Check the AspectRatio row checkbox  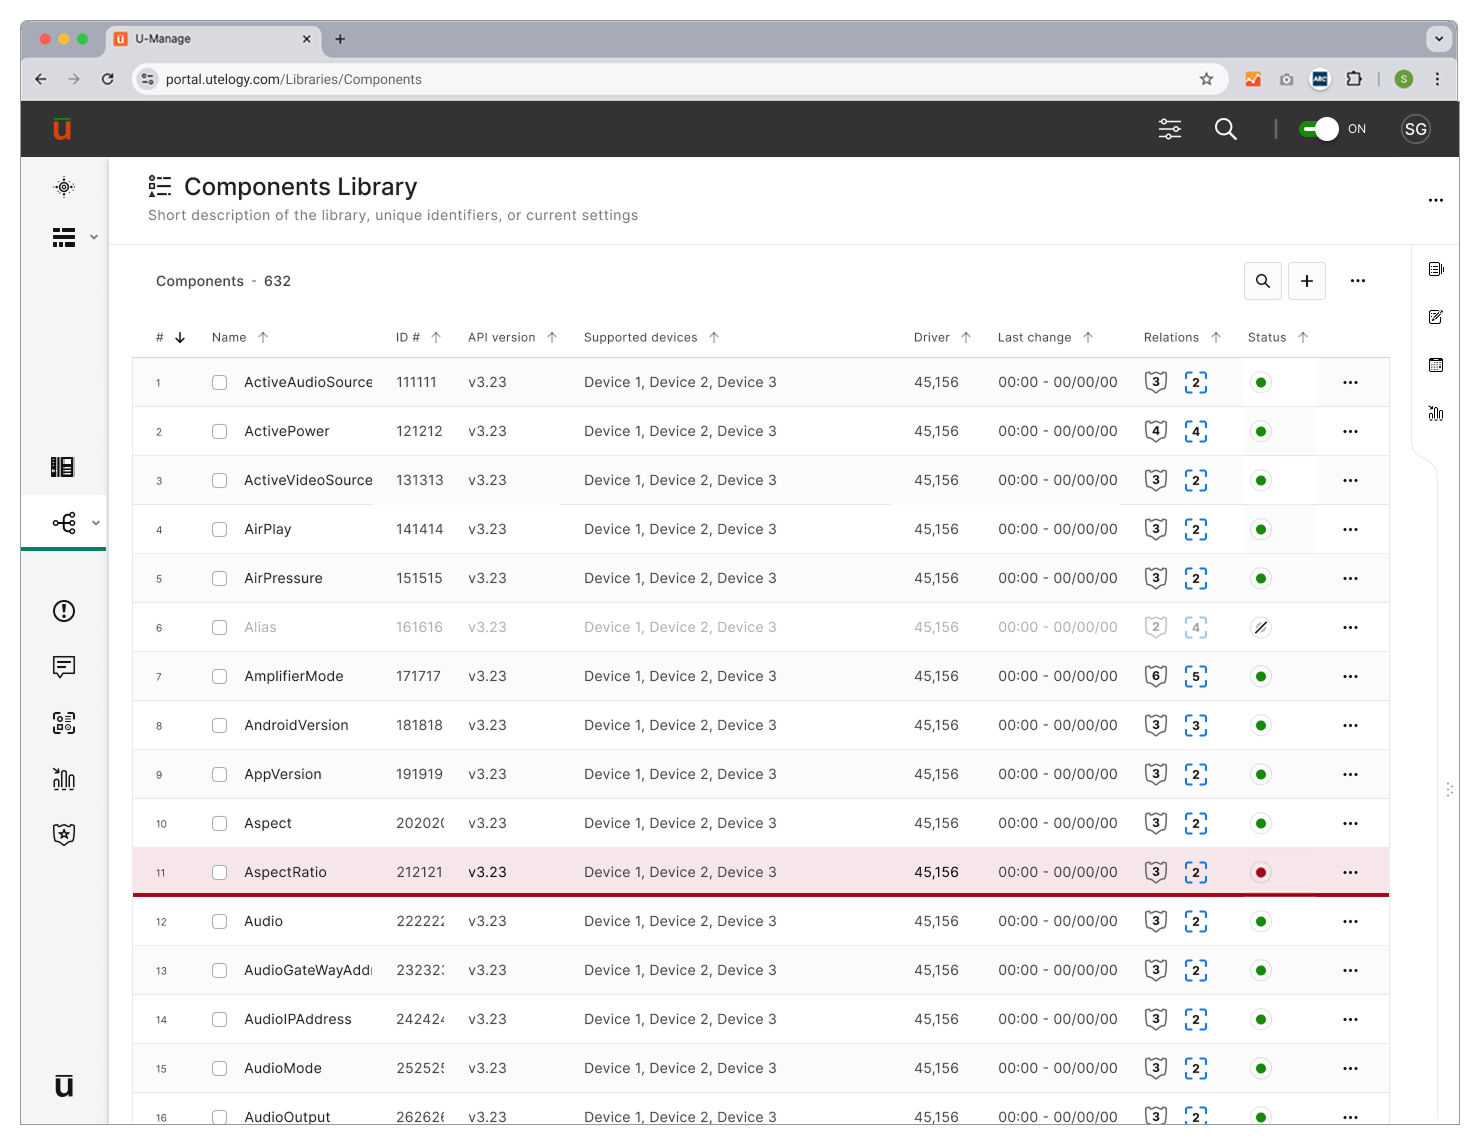coord(219,873)
